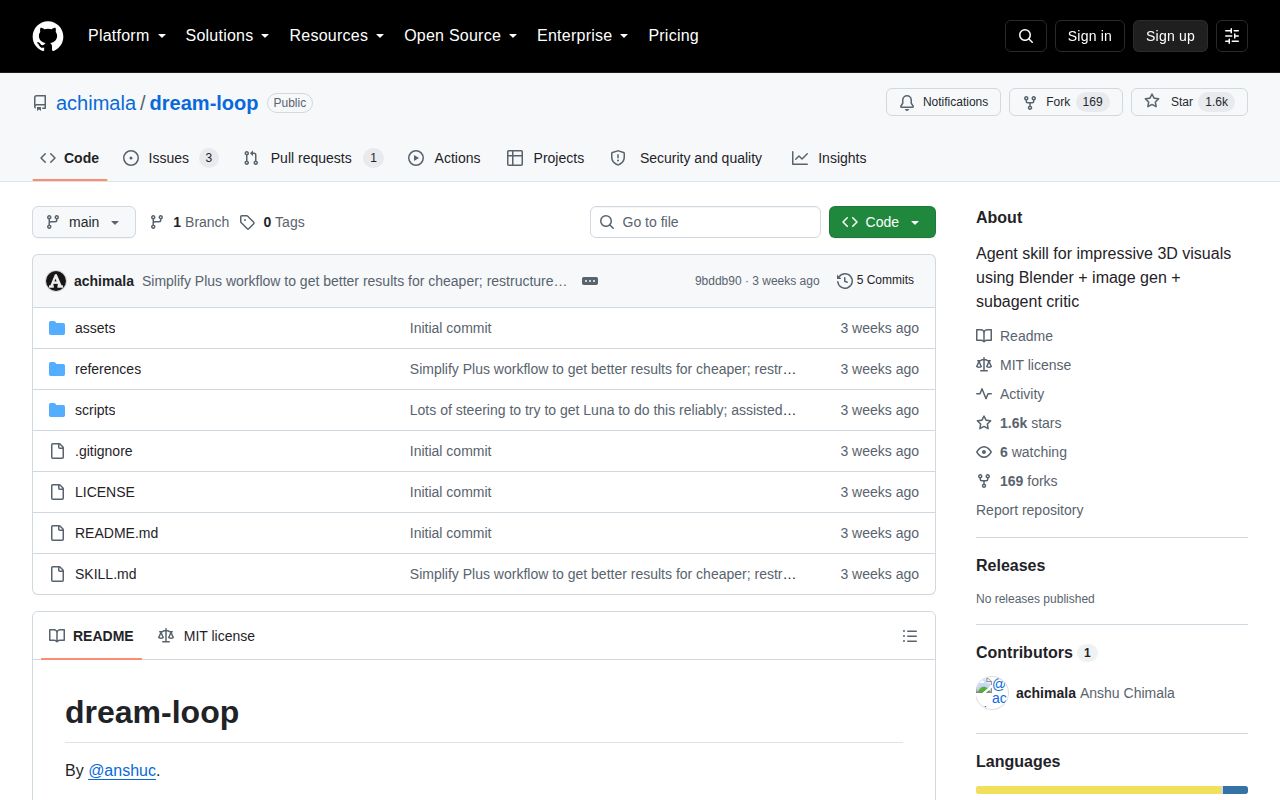View the 1 Branch link
This screenshot has height=800, width=1280.
coord(189,222)
